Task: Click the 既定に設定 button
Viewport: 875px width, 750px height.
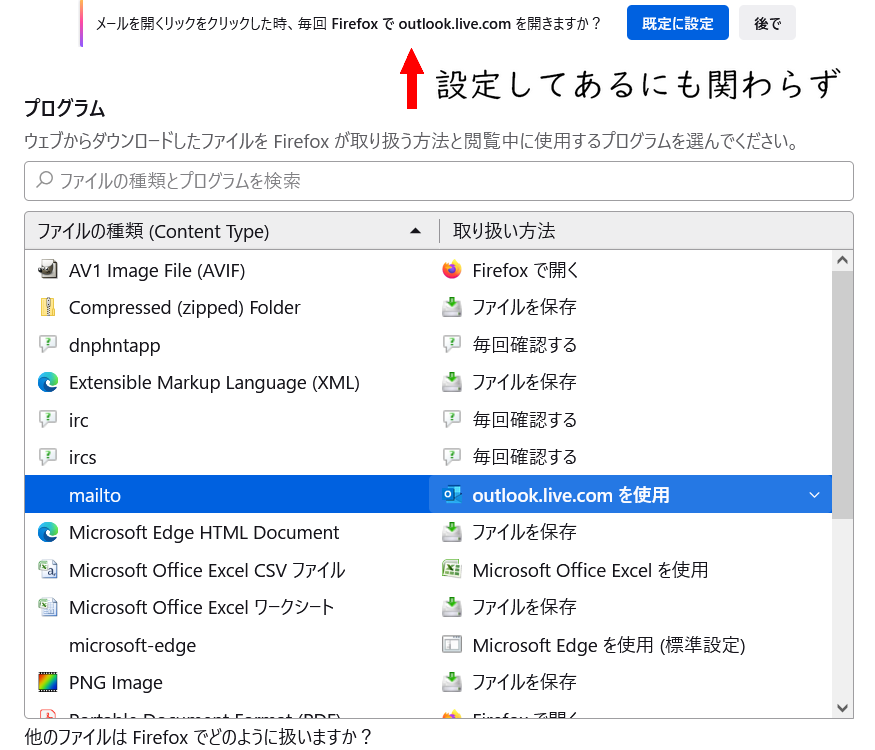Action: (x=677, y=23)
